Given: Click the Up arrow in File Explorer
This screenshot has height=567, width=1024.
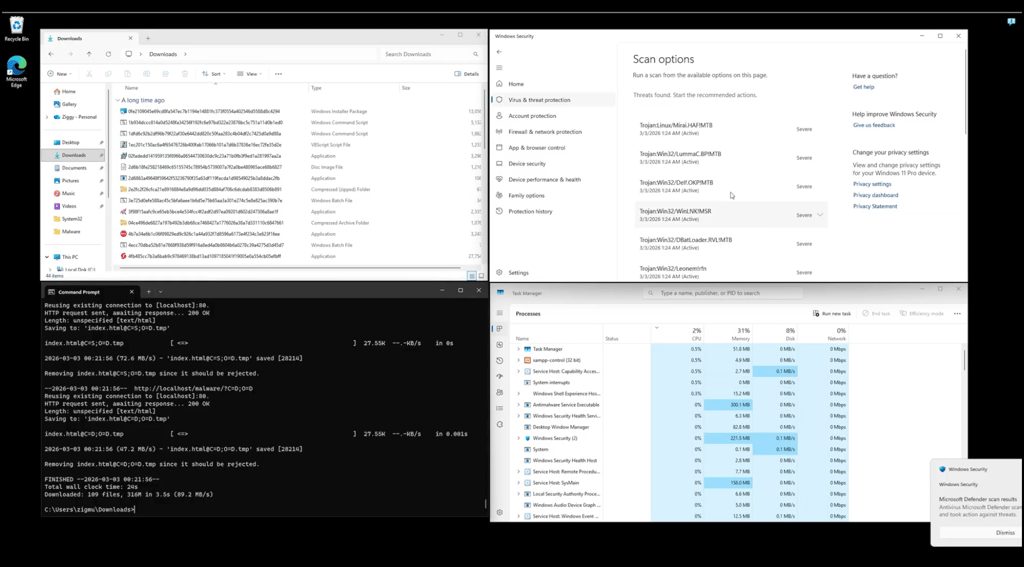Looking at the screenshot, I should click(x=89, y=54).
